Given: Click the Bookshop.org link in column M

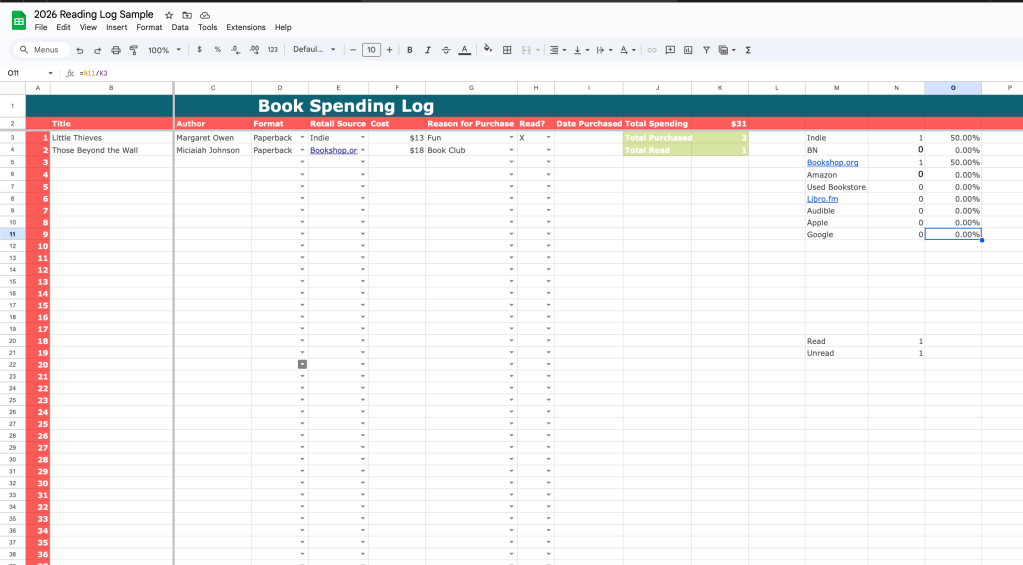Looking at the screenshot, I should click(x=832, y=162).
